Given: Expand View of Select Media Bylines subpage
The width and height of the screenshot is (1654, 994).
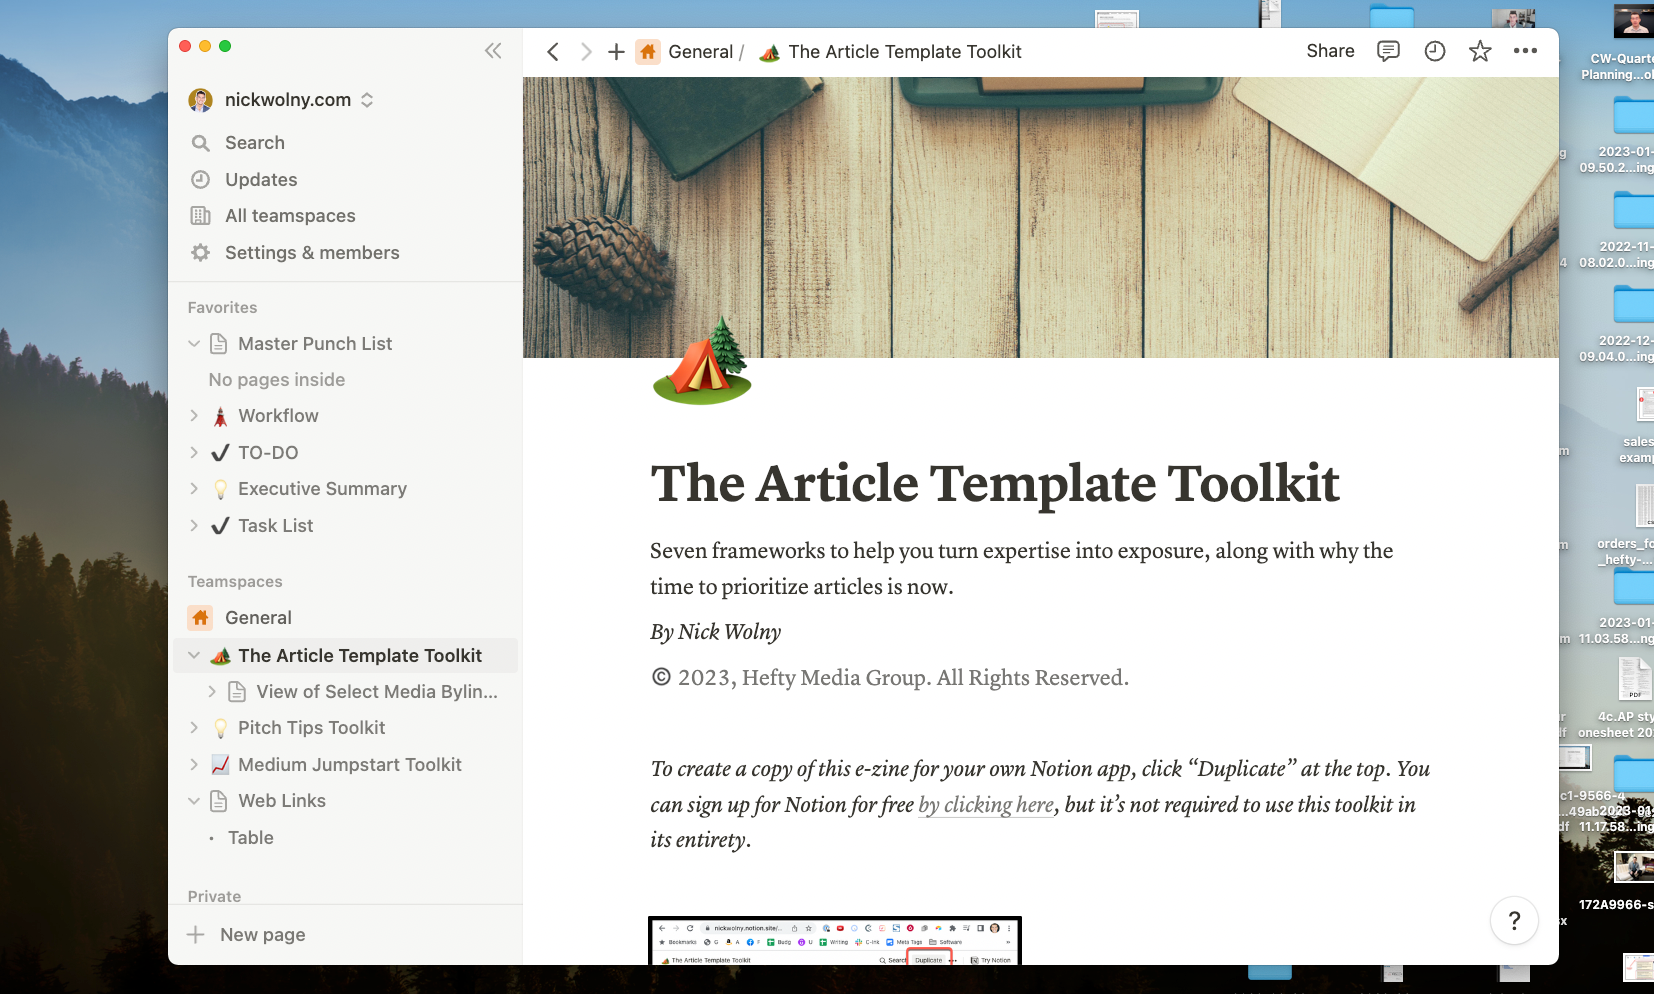Looking at the screenshot, I should tap(212, 692).
